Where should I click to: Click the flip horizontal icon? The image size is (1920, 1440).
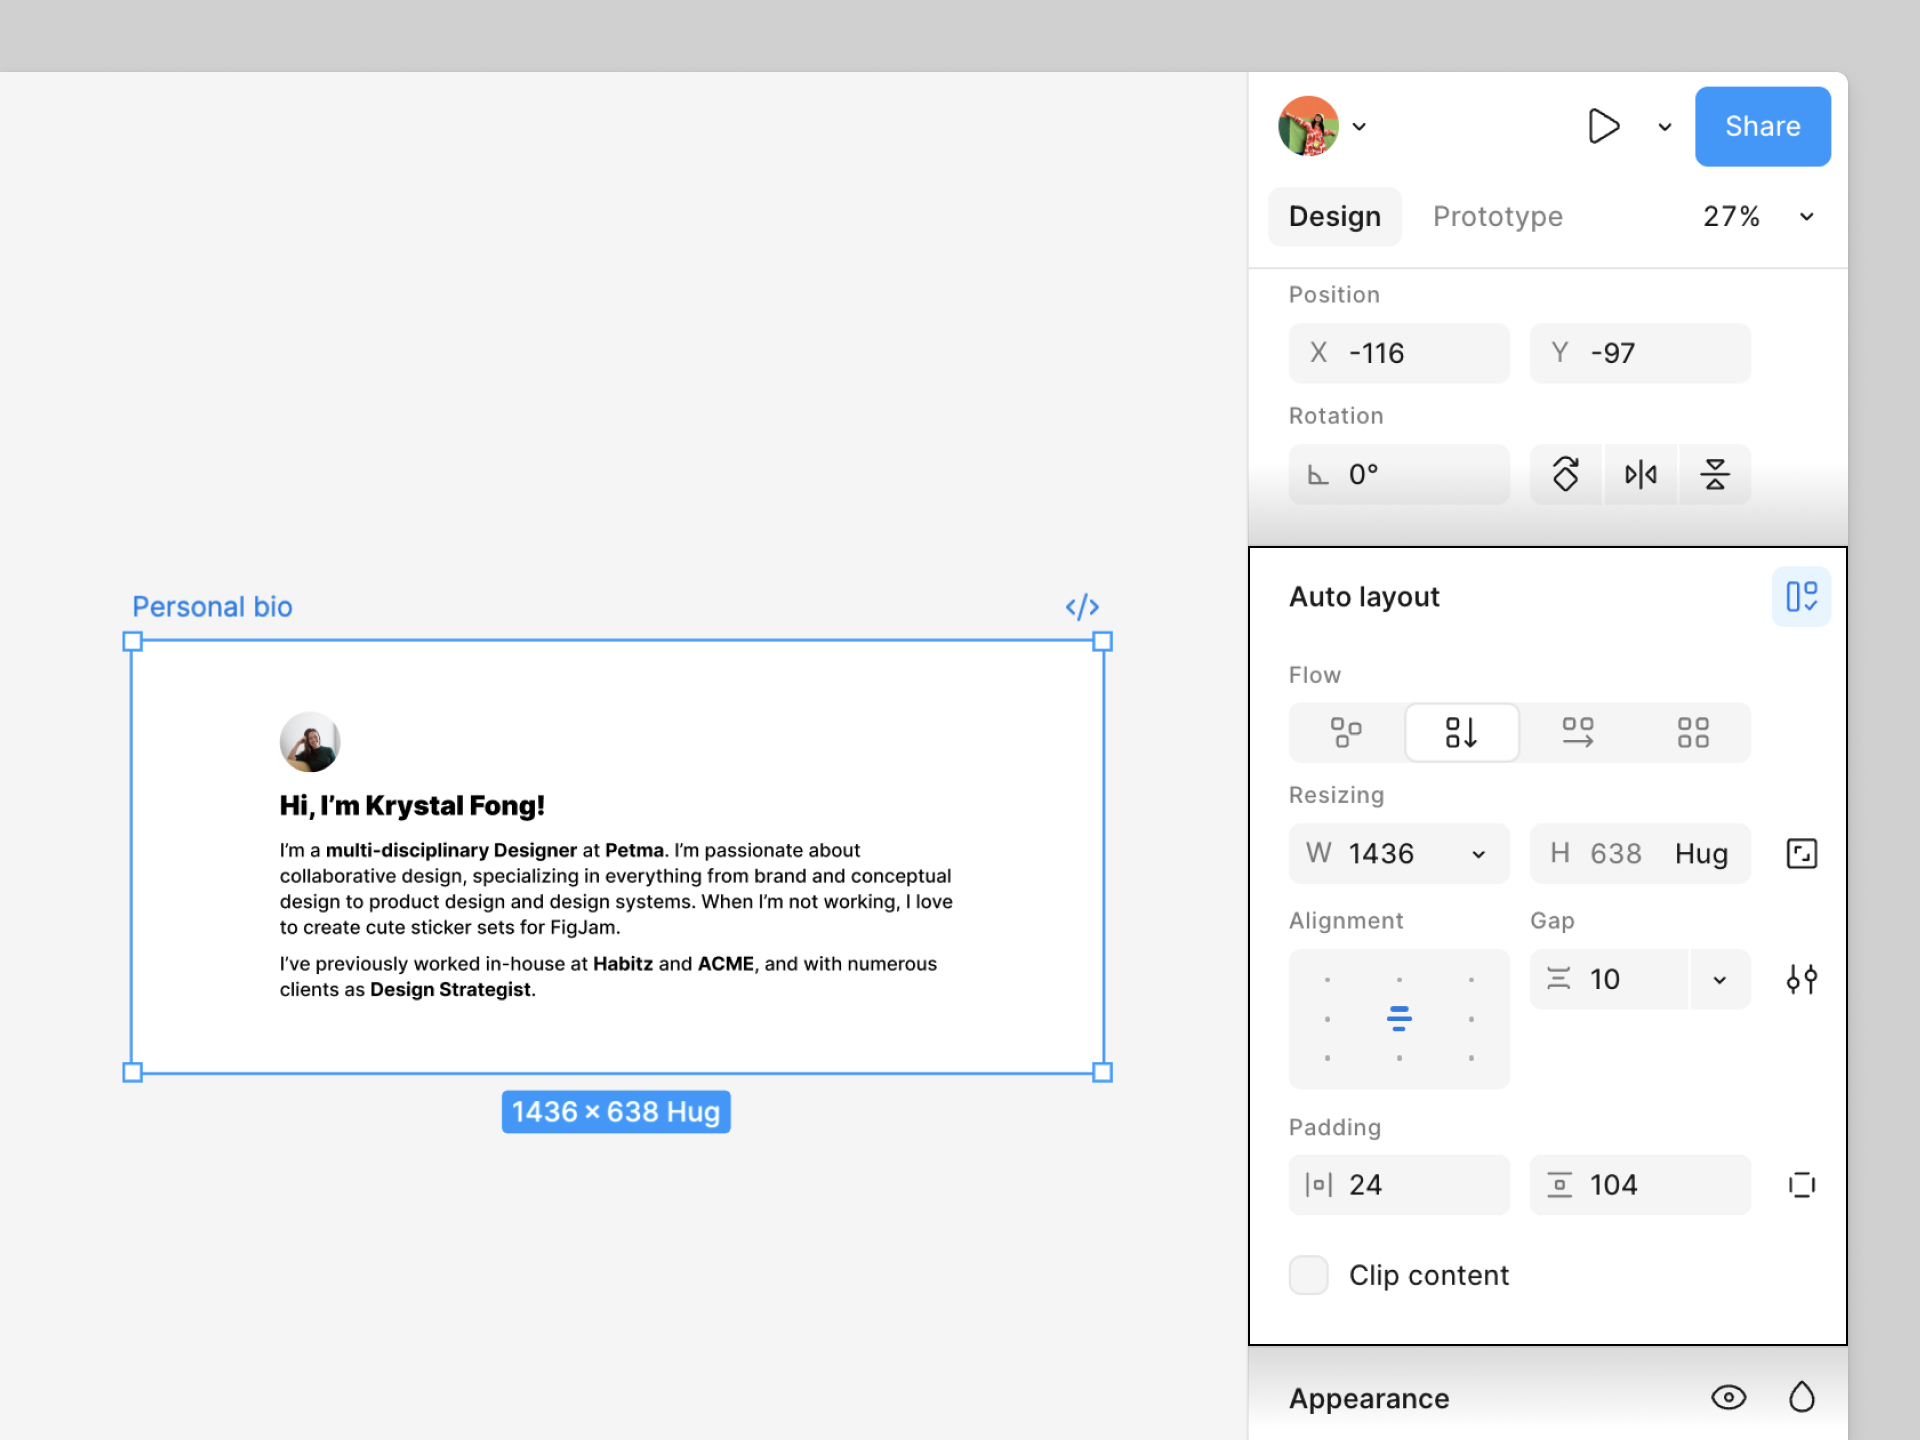coord(1640,474)
